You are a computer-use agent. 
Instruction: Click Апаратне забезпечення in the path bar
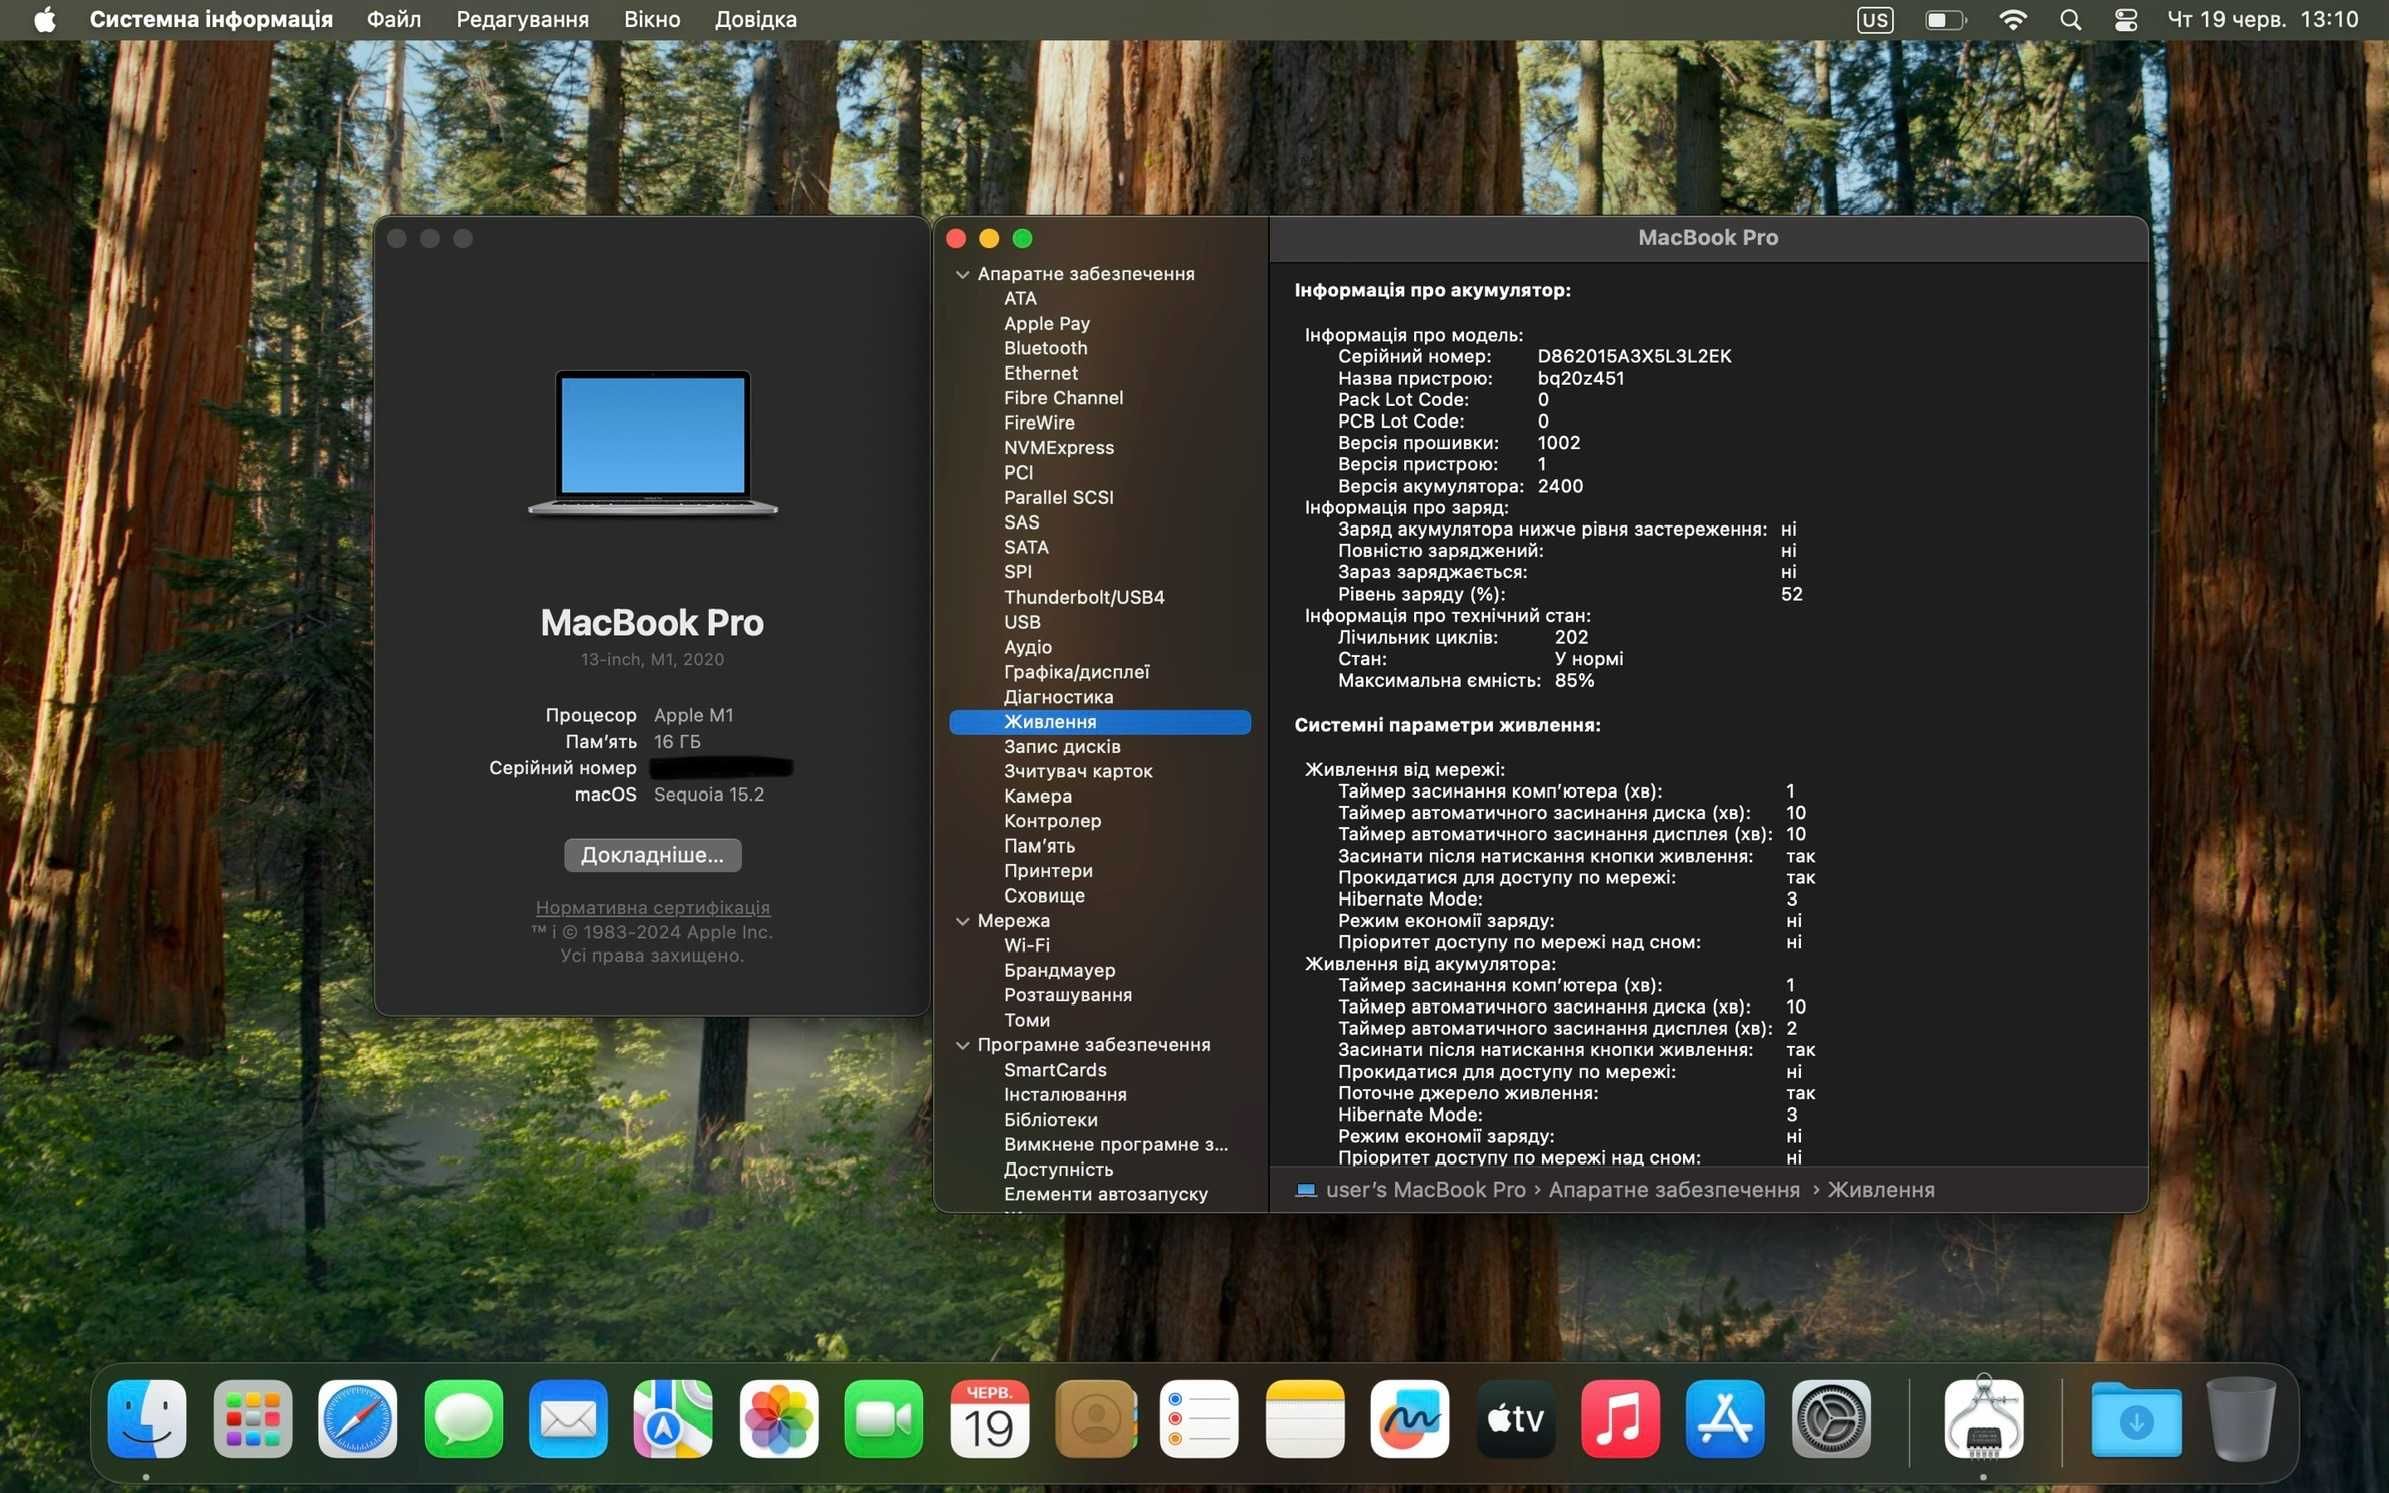click(x=1674, y=1190)
